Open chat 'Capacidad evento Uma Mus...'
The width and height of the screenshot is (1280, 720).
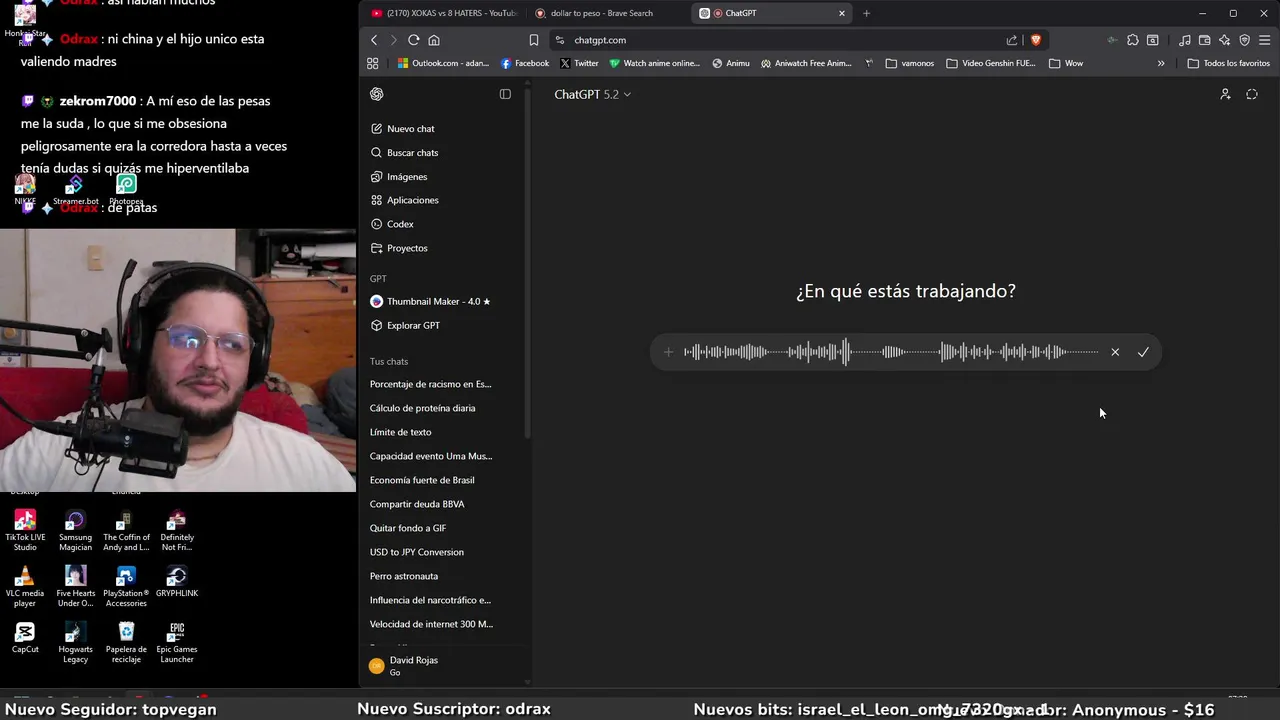(x=430, y=456)
